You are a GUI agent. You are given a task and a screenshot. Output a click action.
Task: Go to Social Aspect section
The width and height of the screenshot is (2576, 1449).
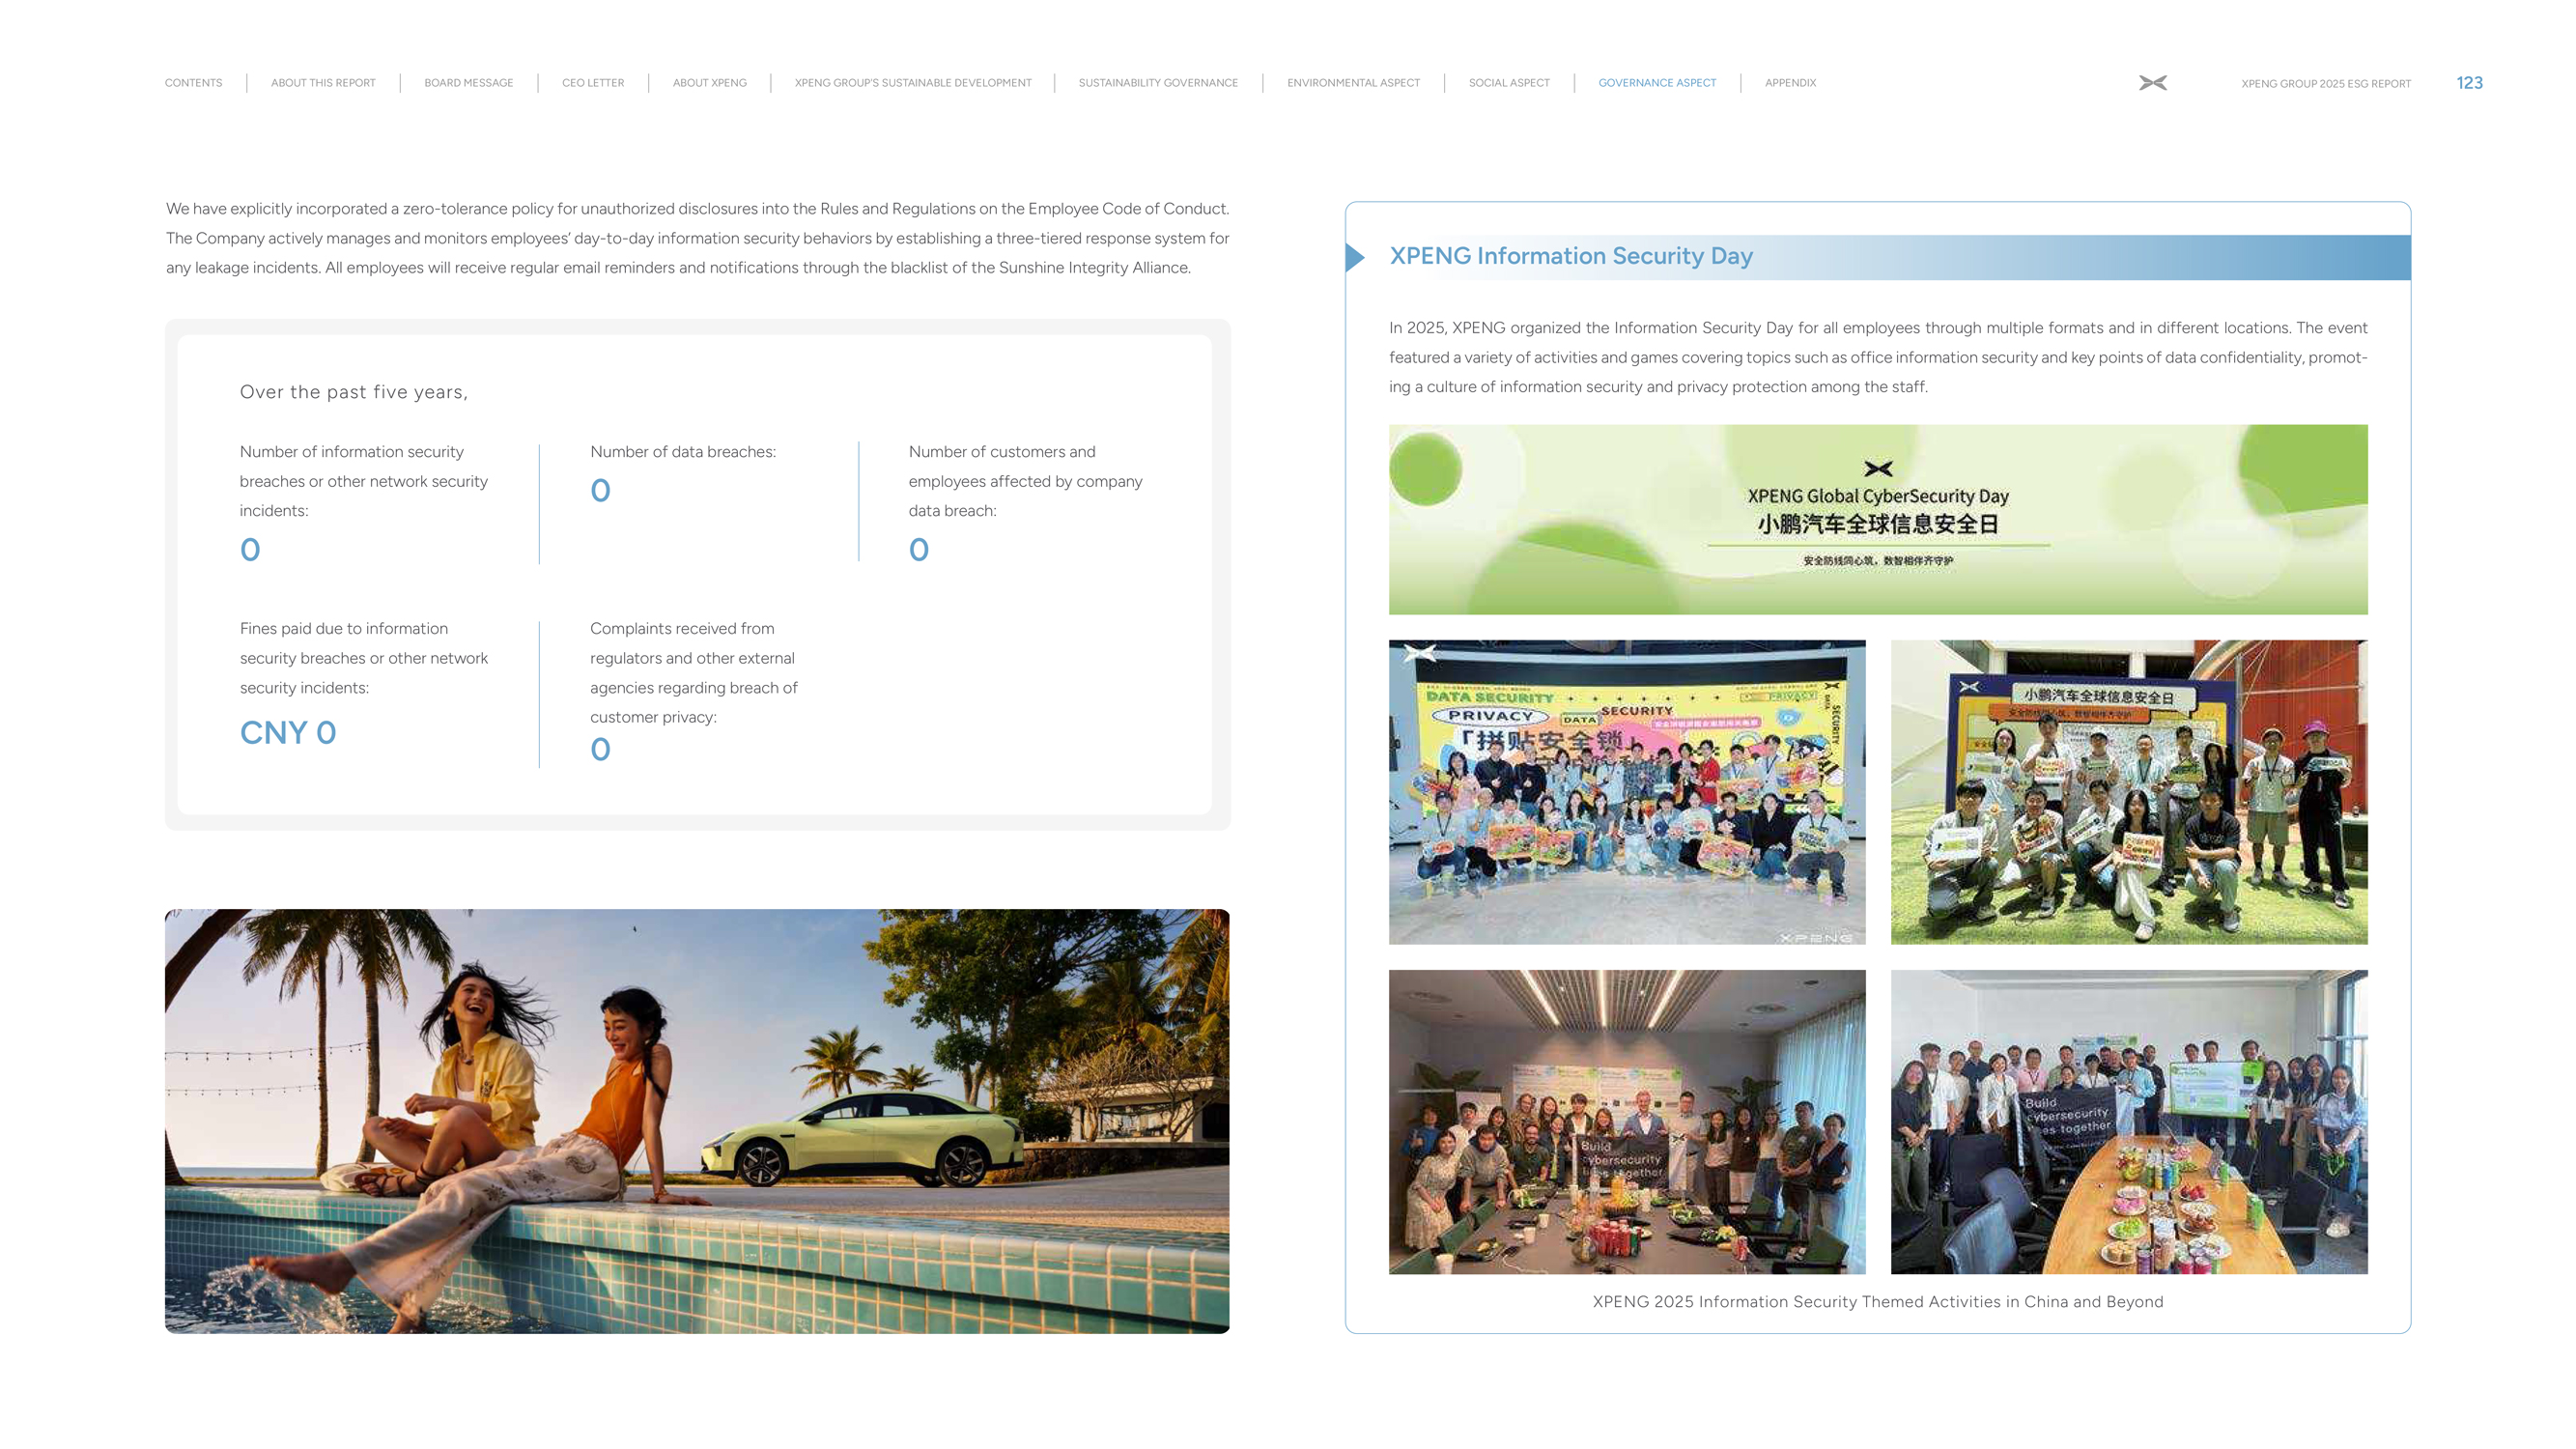[1508, 83]
